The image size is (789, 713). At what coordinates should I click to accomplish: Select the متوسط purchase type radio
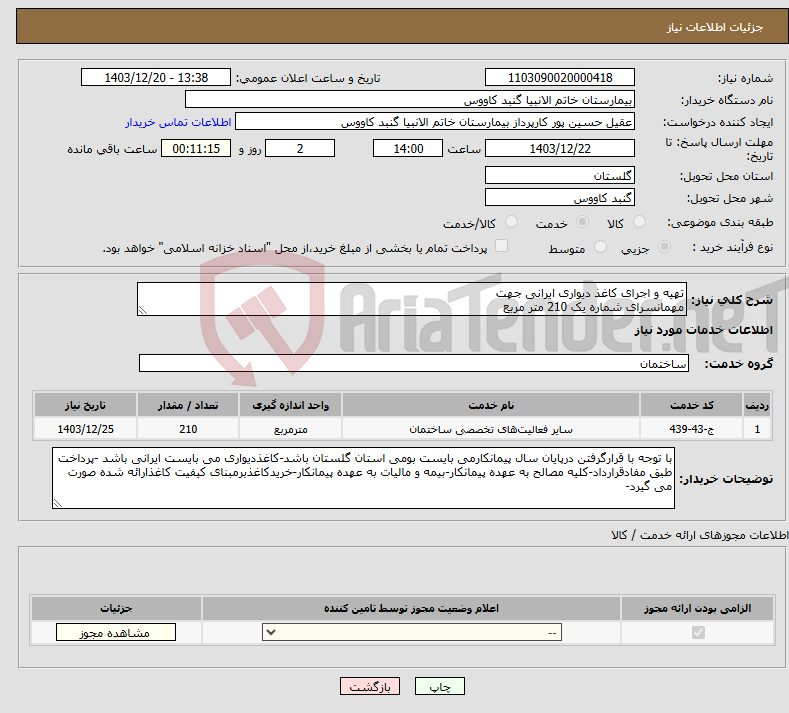pyautogui.click(x=600, y=247)
